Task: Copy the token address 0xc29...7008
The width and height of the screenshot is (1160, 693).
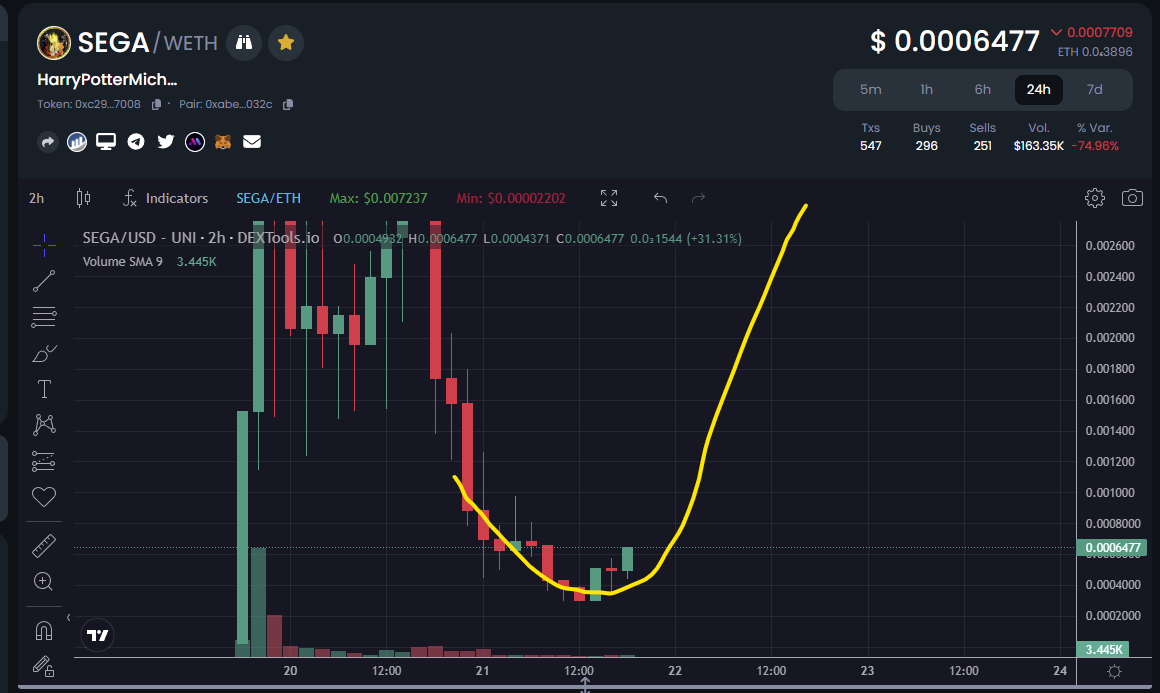Action: (x=156, y=103)
